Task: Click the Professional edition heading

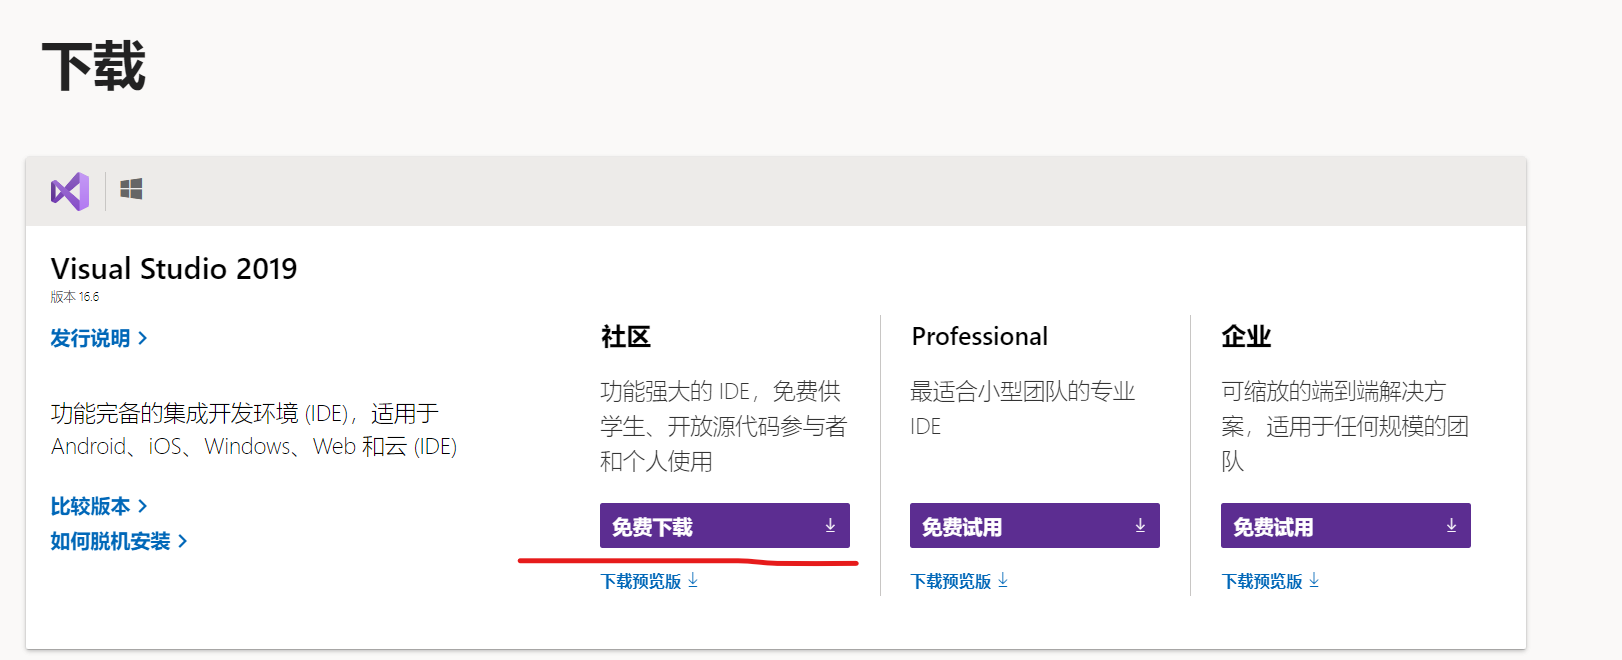Action: coord(980,337)
